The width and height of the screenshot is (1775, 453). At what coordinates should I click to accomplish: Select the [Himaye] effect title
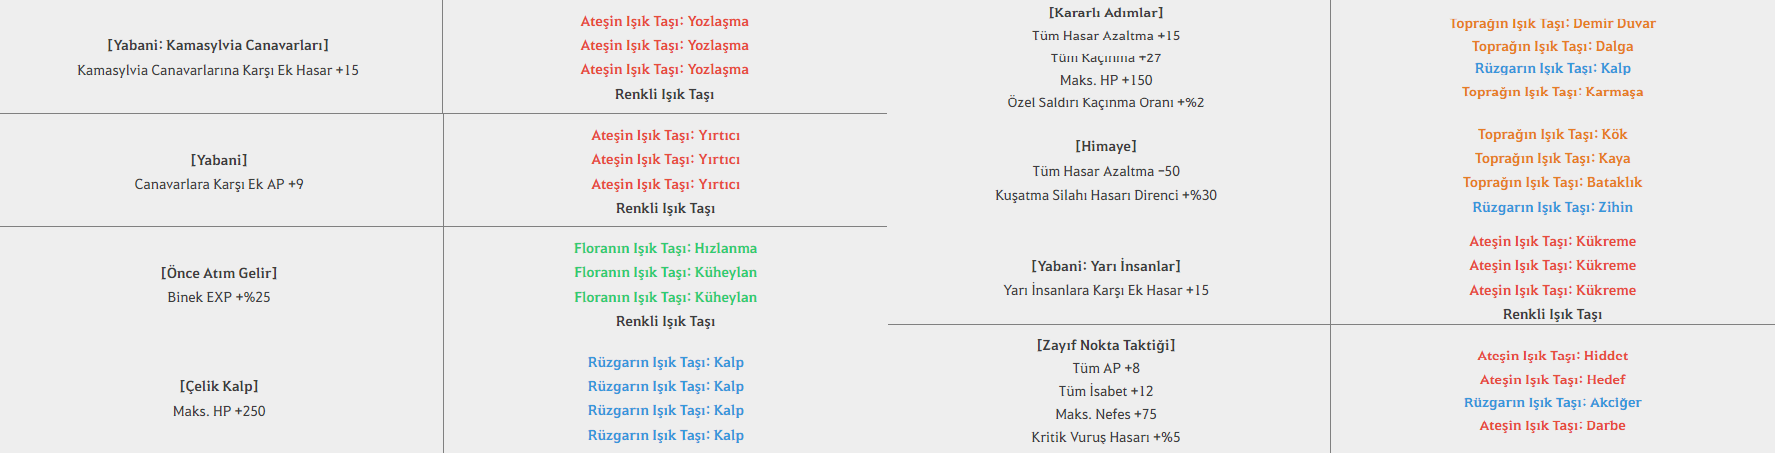pos(1106,146)
